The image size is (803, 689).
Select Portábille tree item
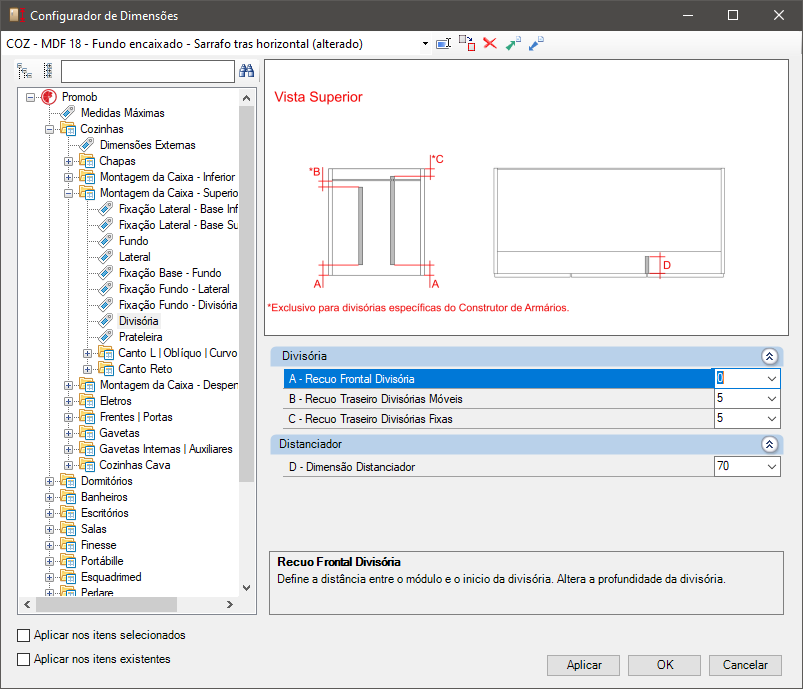102,561
